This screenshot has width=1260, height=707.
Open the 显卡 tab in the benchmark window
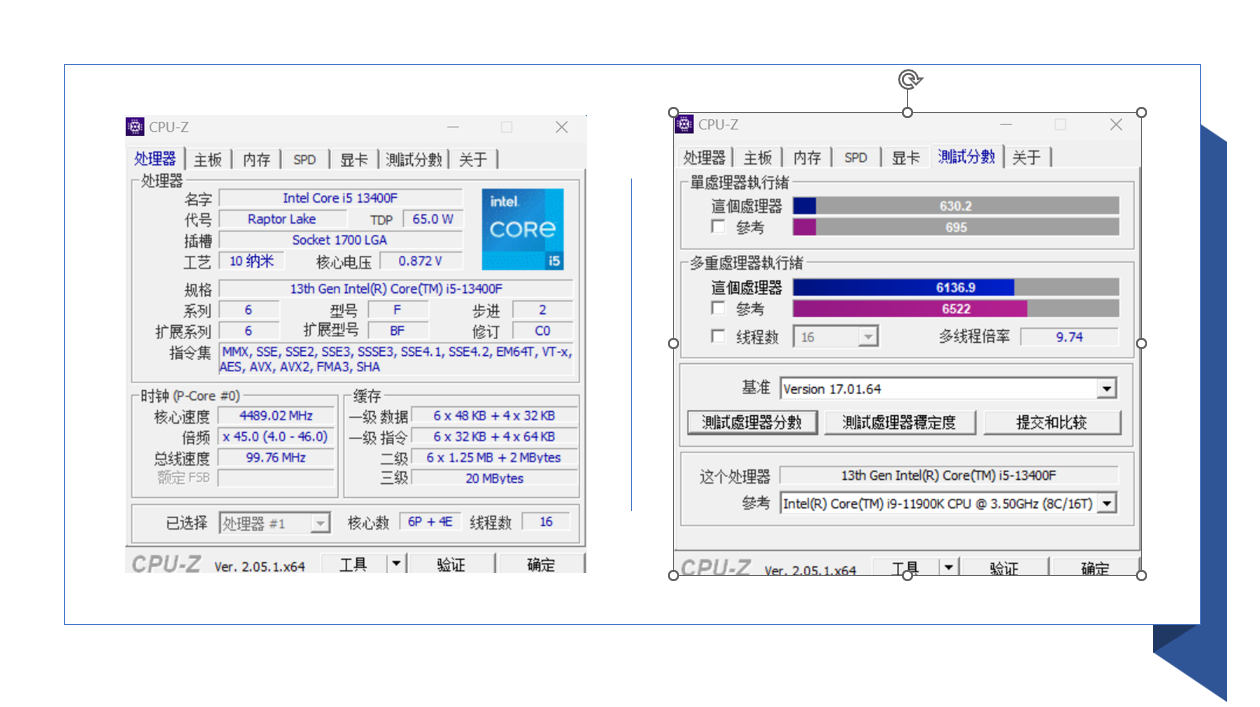[x=905, y=158]
